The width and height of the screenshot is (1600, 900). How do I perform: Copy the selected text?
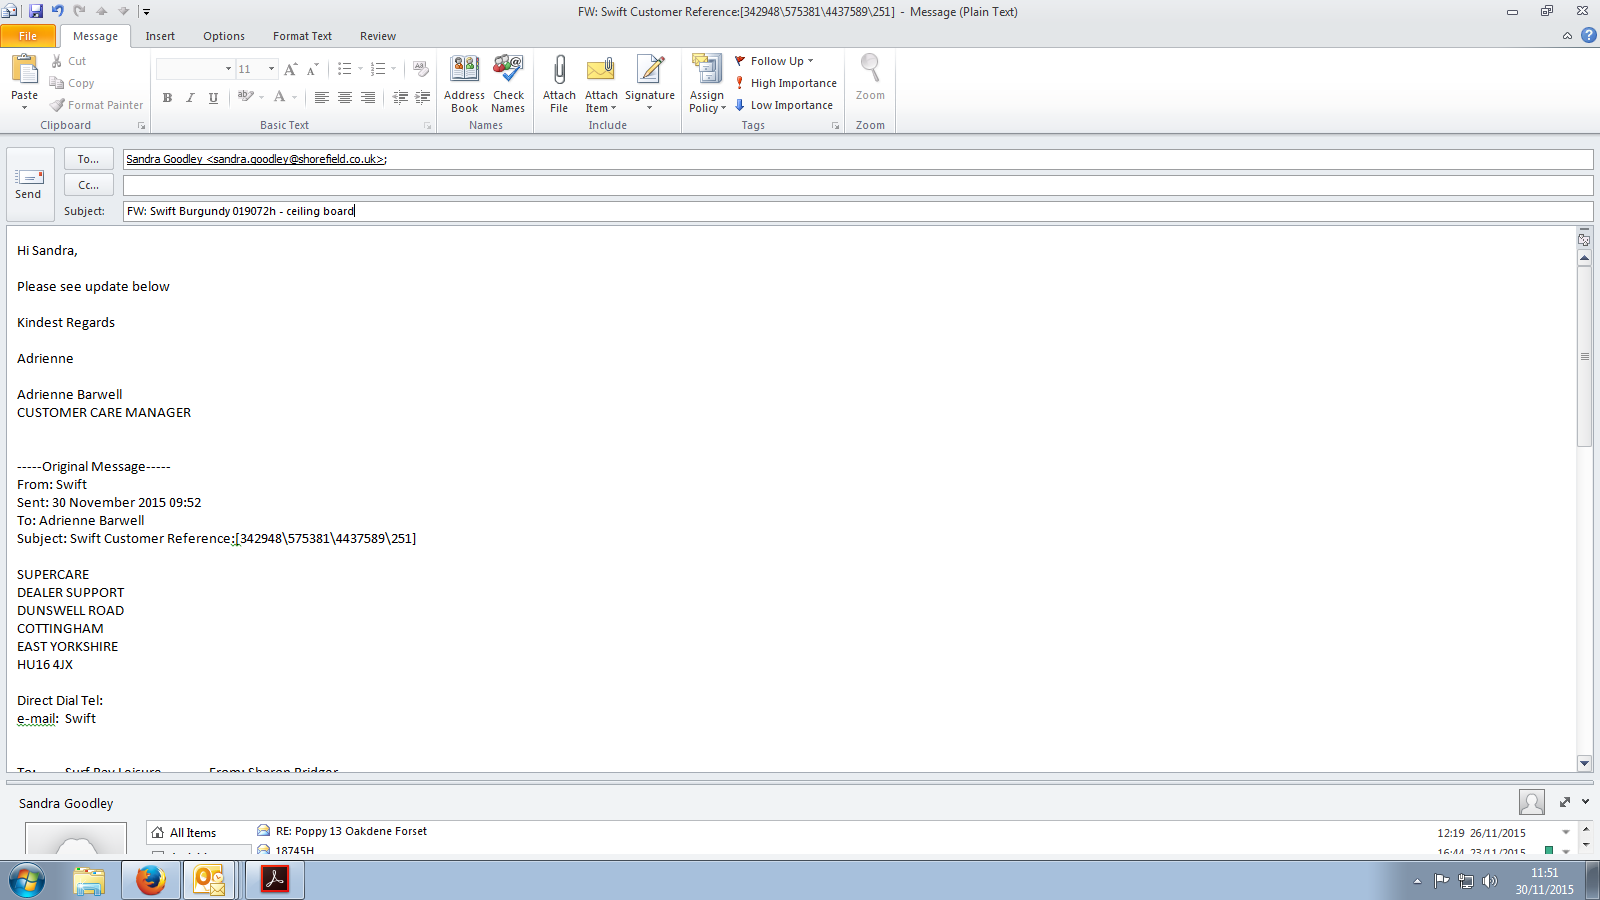coord(72,83)
